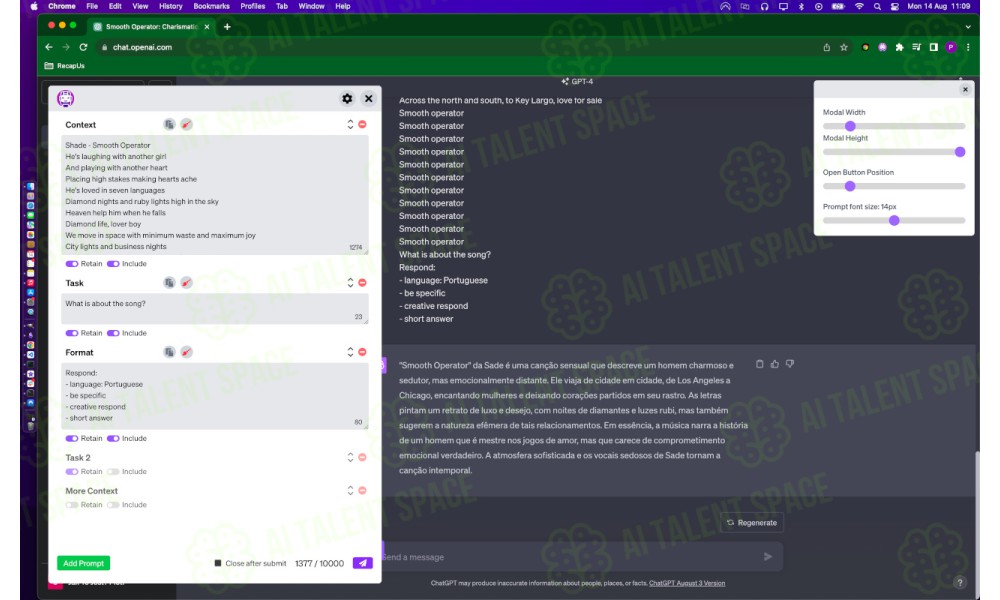Adjust the Modal Width slider
Viewport: 1000px width, 600px height.
click(x=893, y=126)
